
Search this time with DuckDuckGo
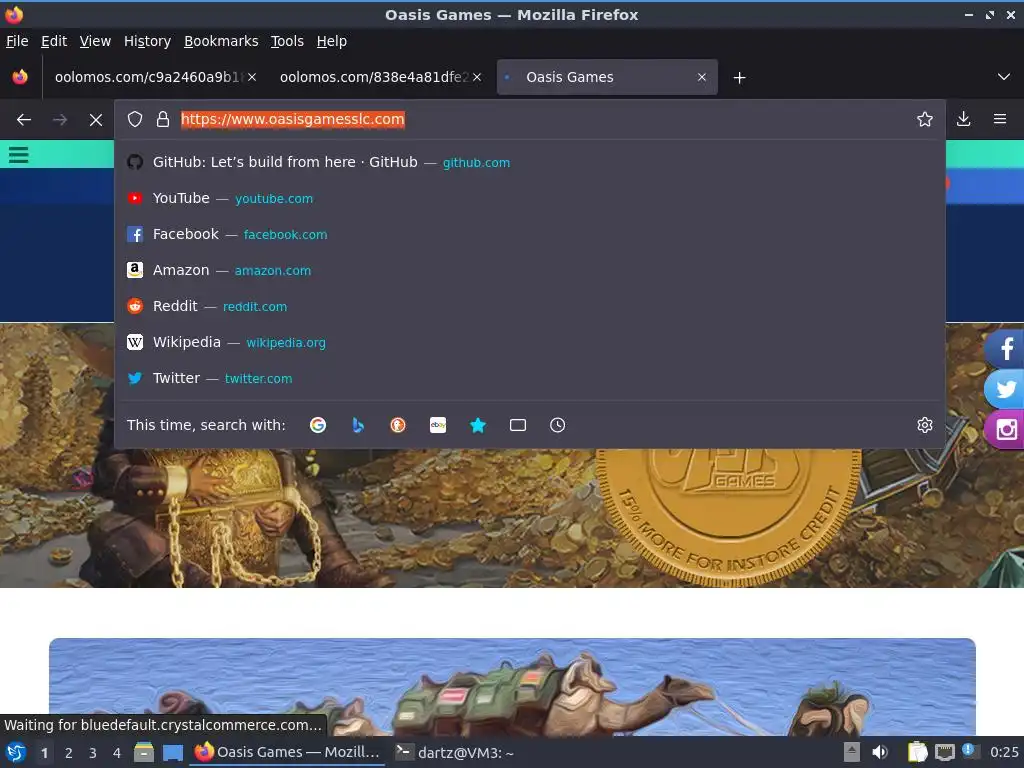398,425
